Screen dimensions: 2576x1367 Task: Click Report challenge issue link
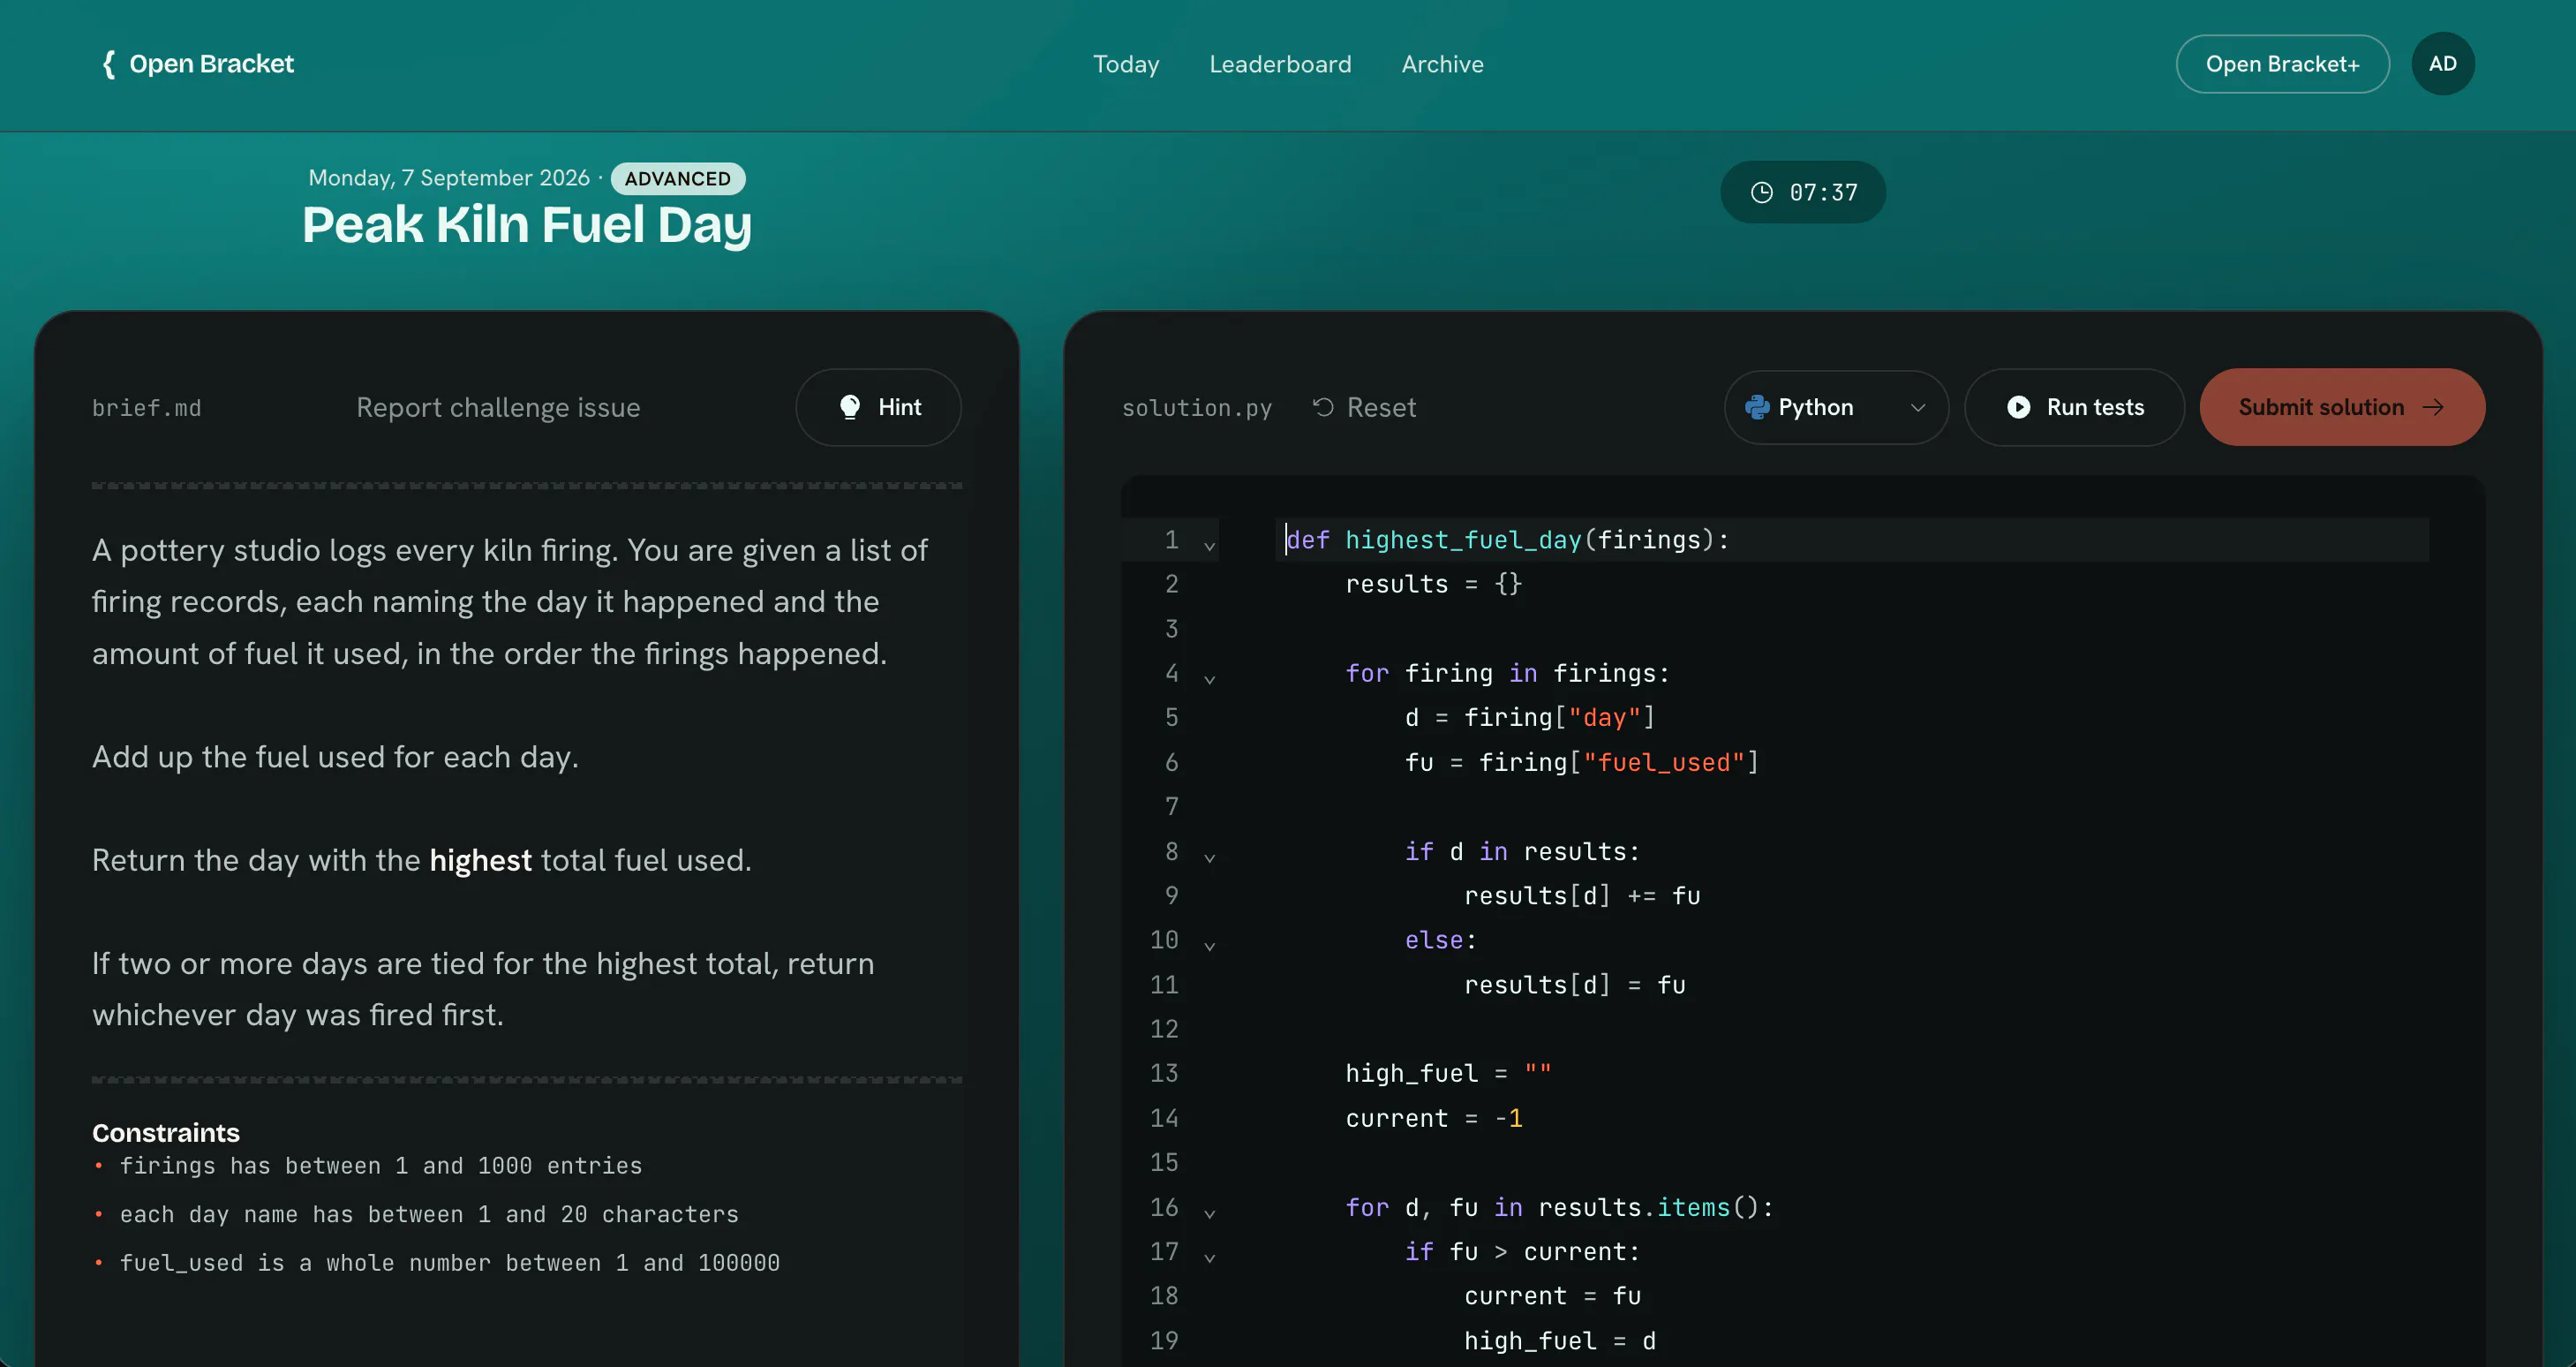pyautogui.click(x=498, y=407)
